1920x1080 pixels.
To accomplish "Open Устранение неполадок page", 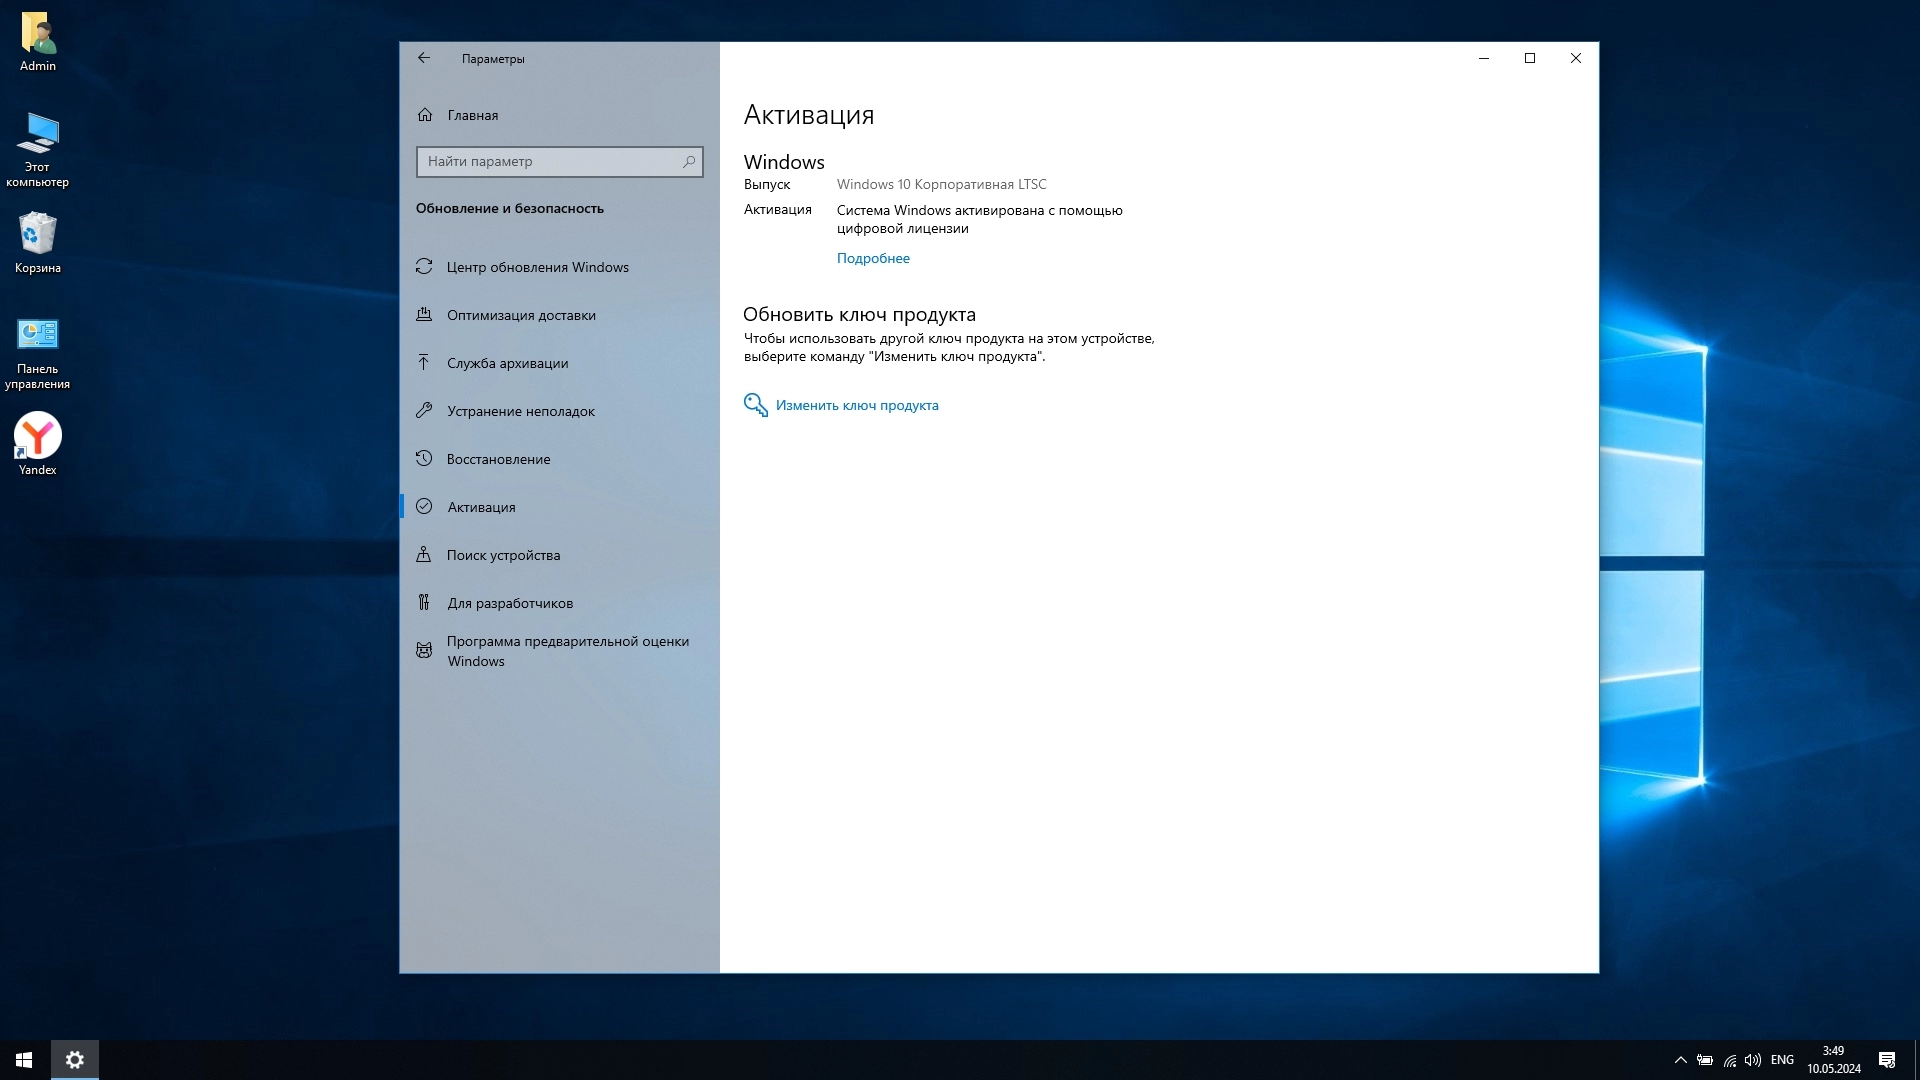I will 520,411.
